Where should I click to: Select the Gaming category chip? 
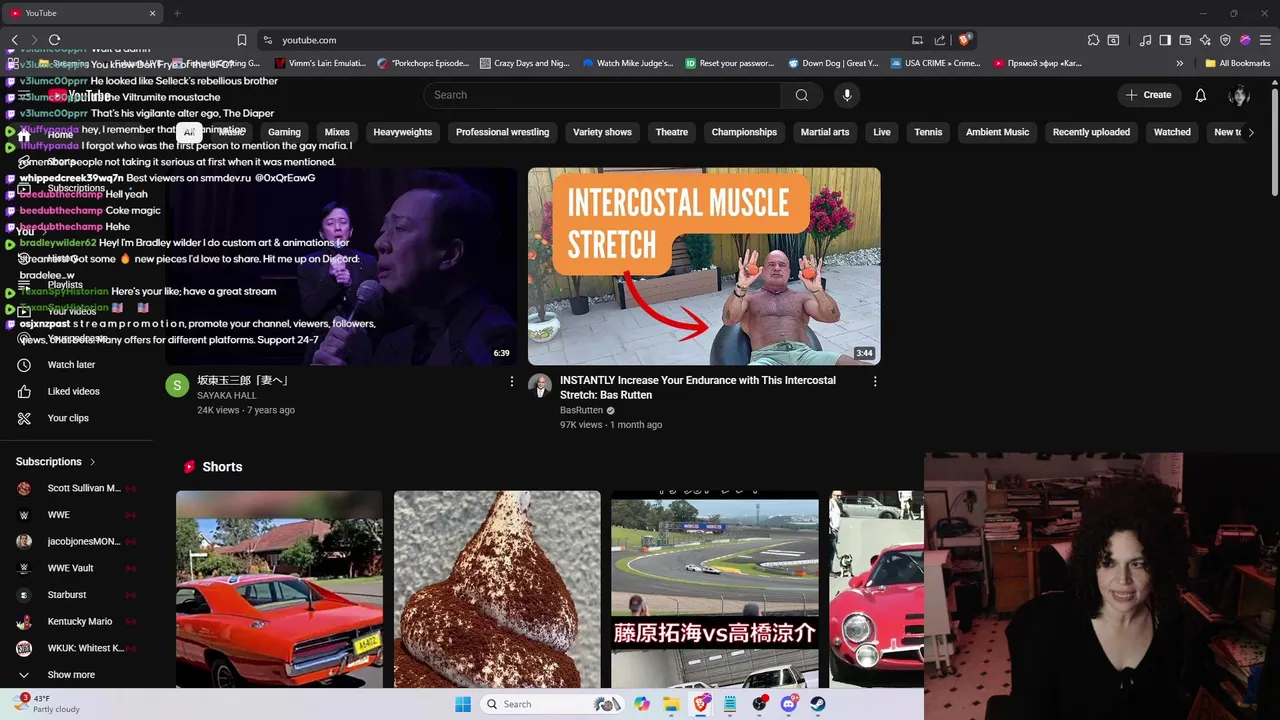[x=284, y=132]
